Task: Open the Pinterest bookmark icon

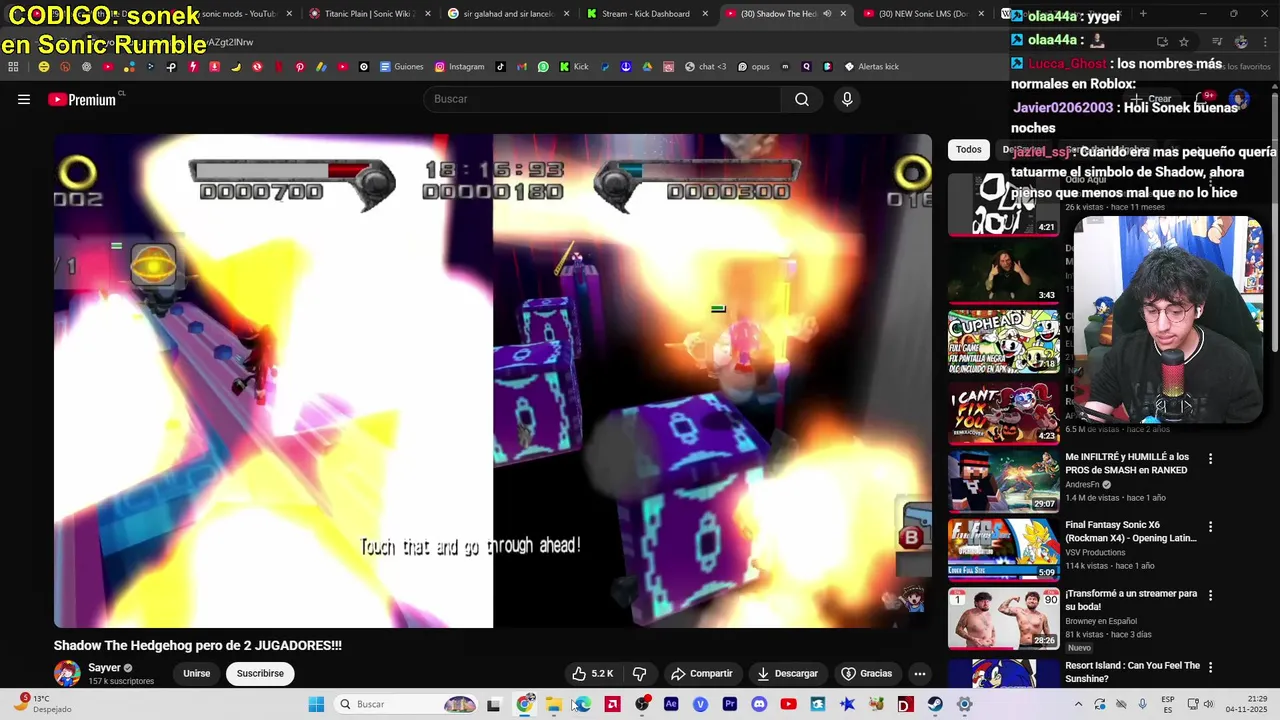Action: (x=299, y=67)
